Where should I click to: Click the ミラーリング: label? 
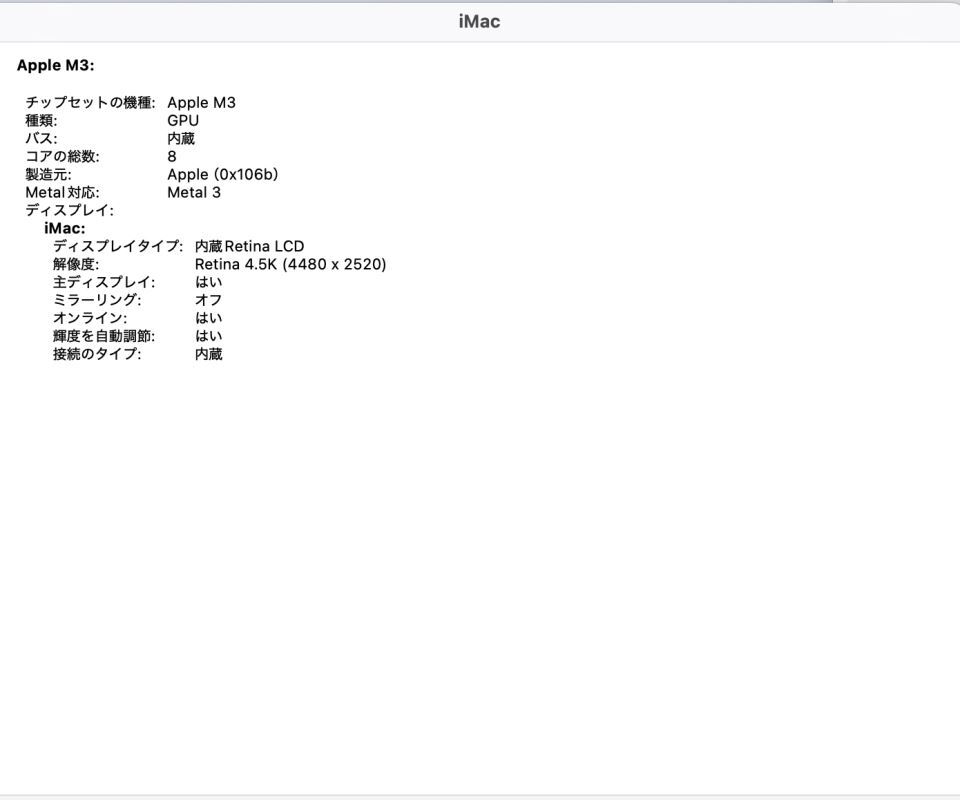tap(97, 300)
